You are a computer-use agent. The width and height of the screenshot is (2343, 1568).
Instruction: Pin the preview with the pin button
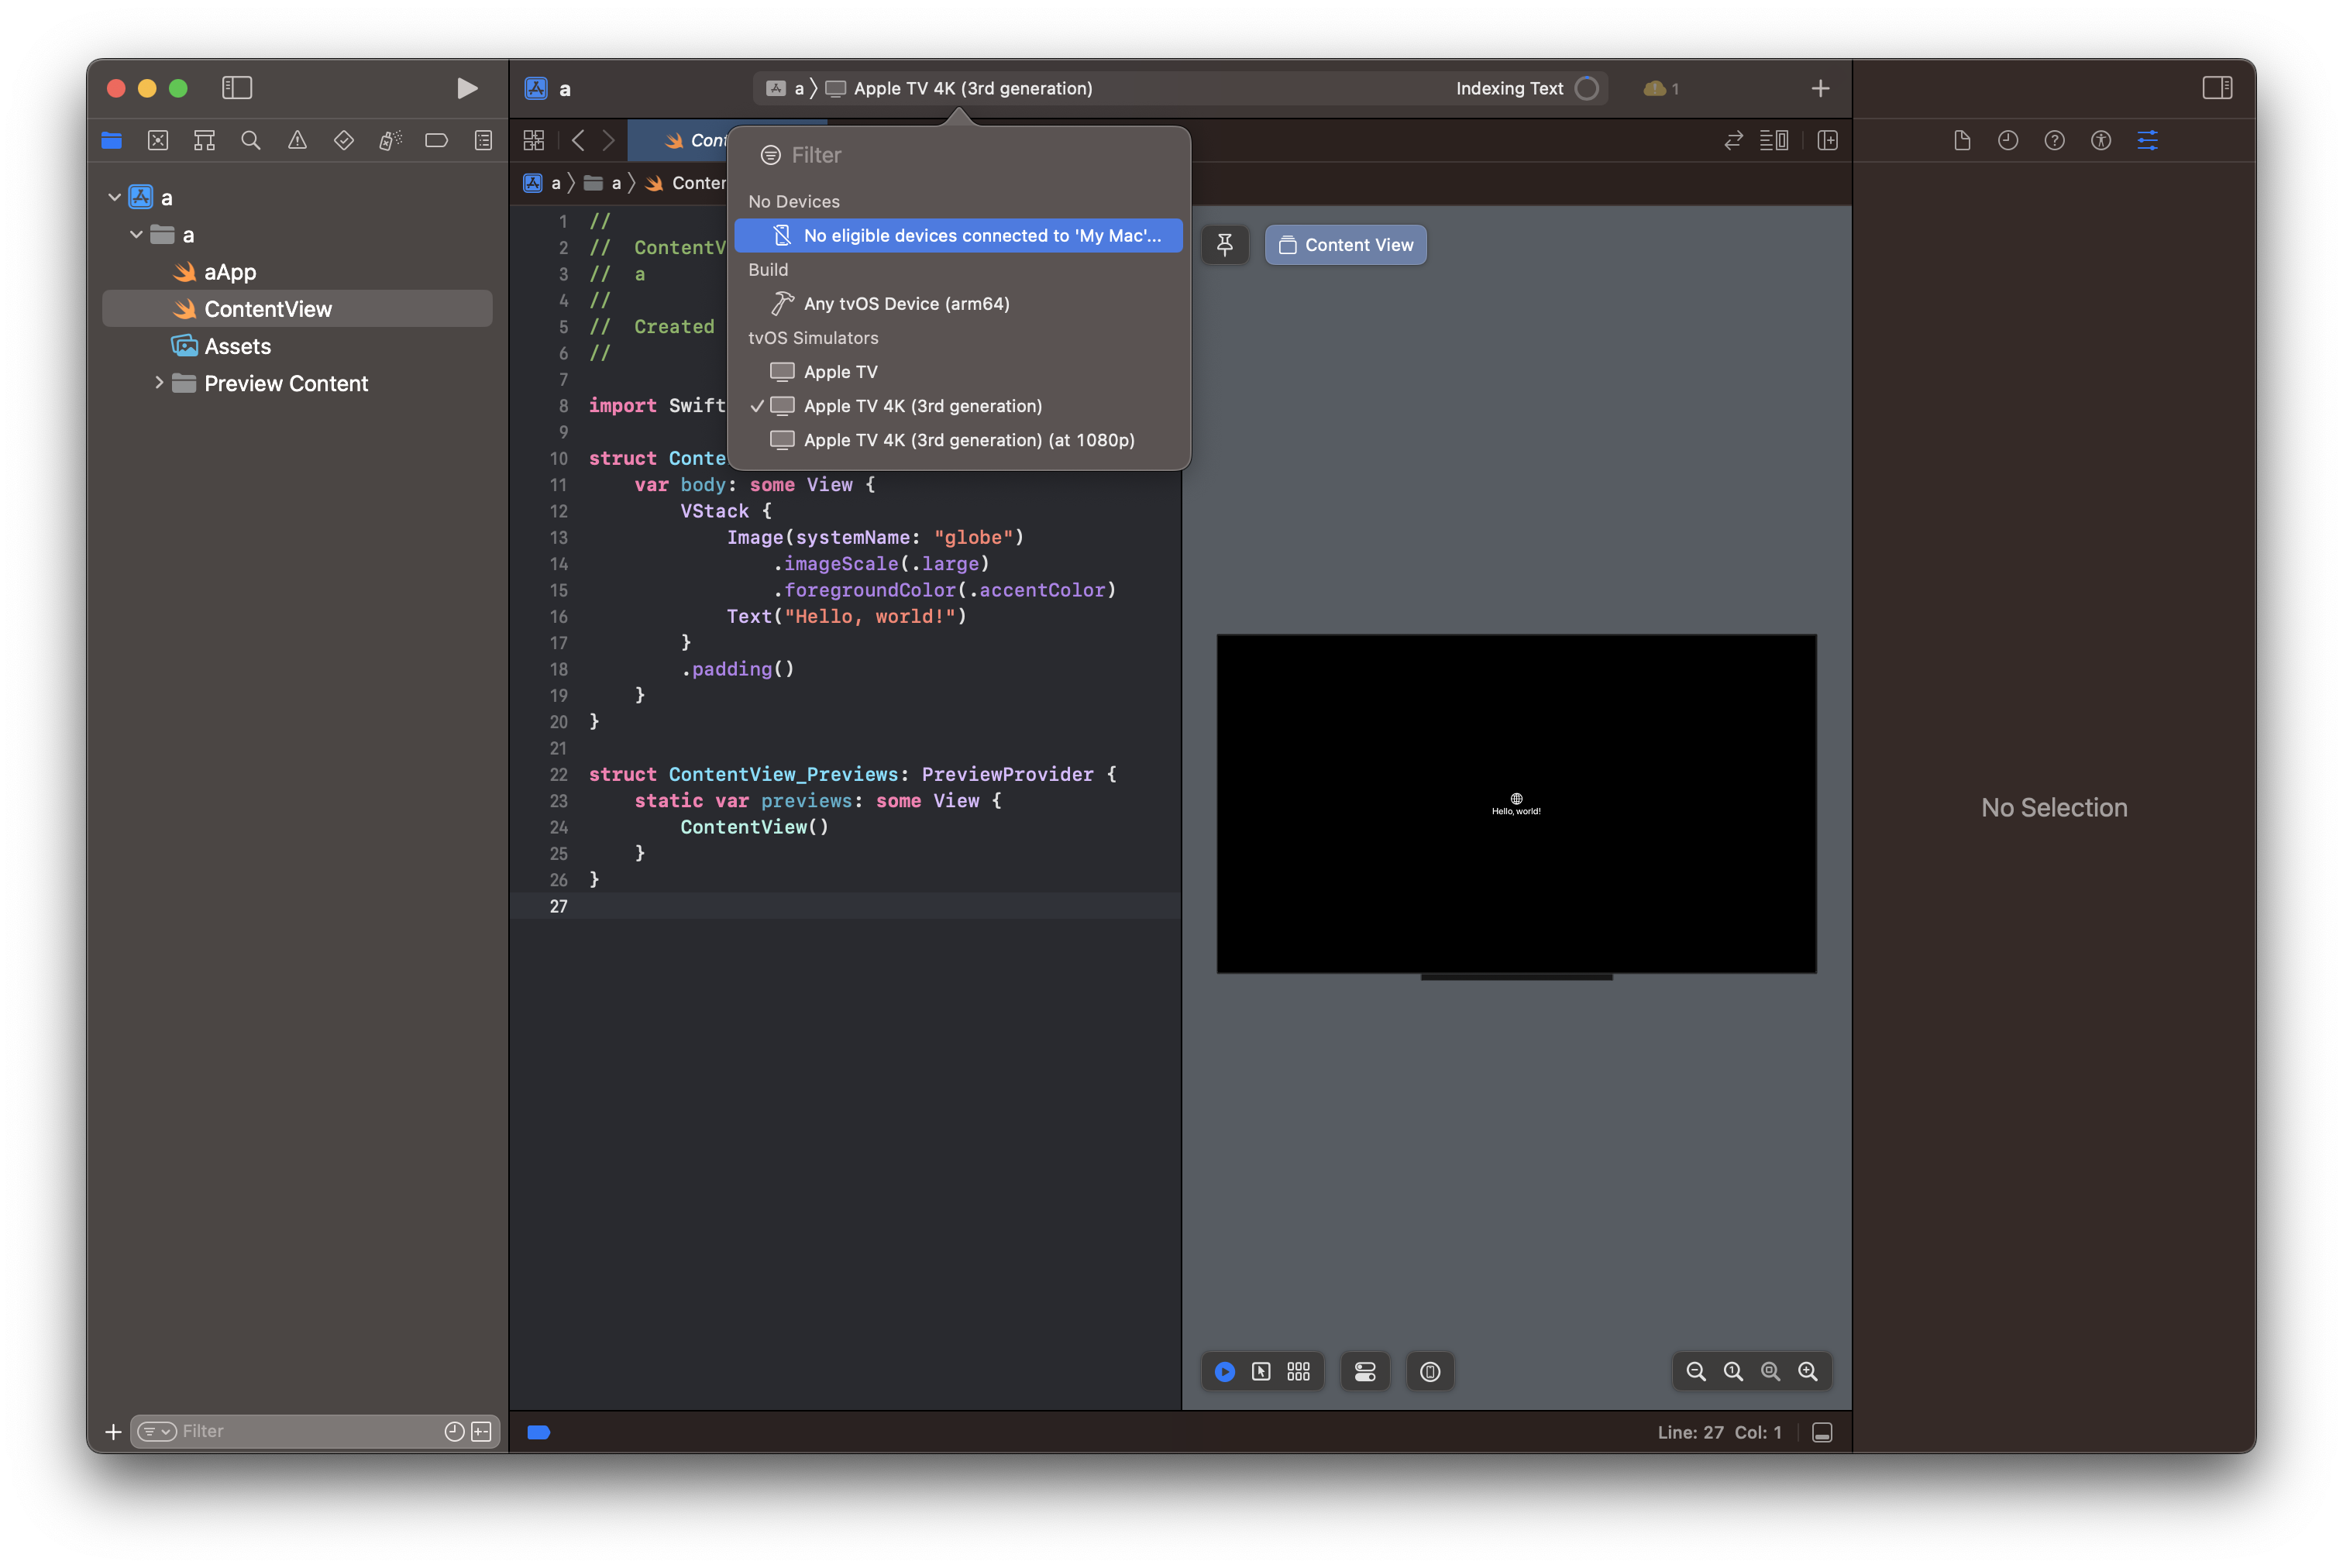1225,244
